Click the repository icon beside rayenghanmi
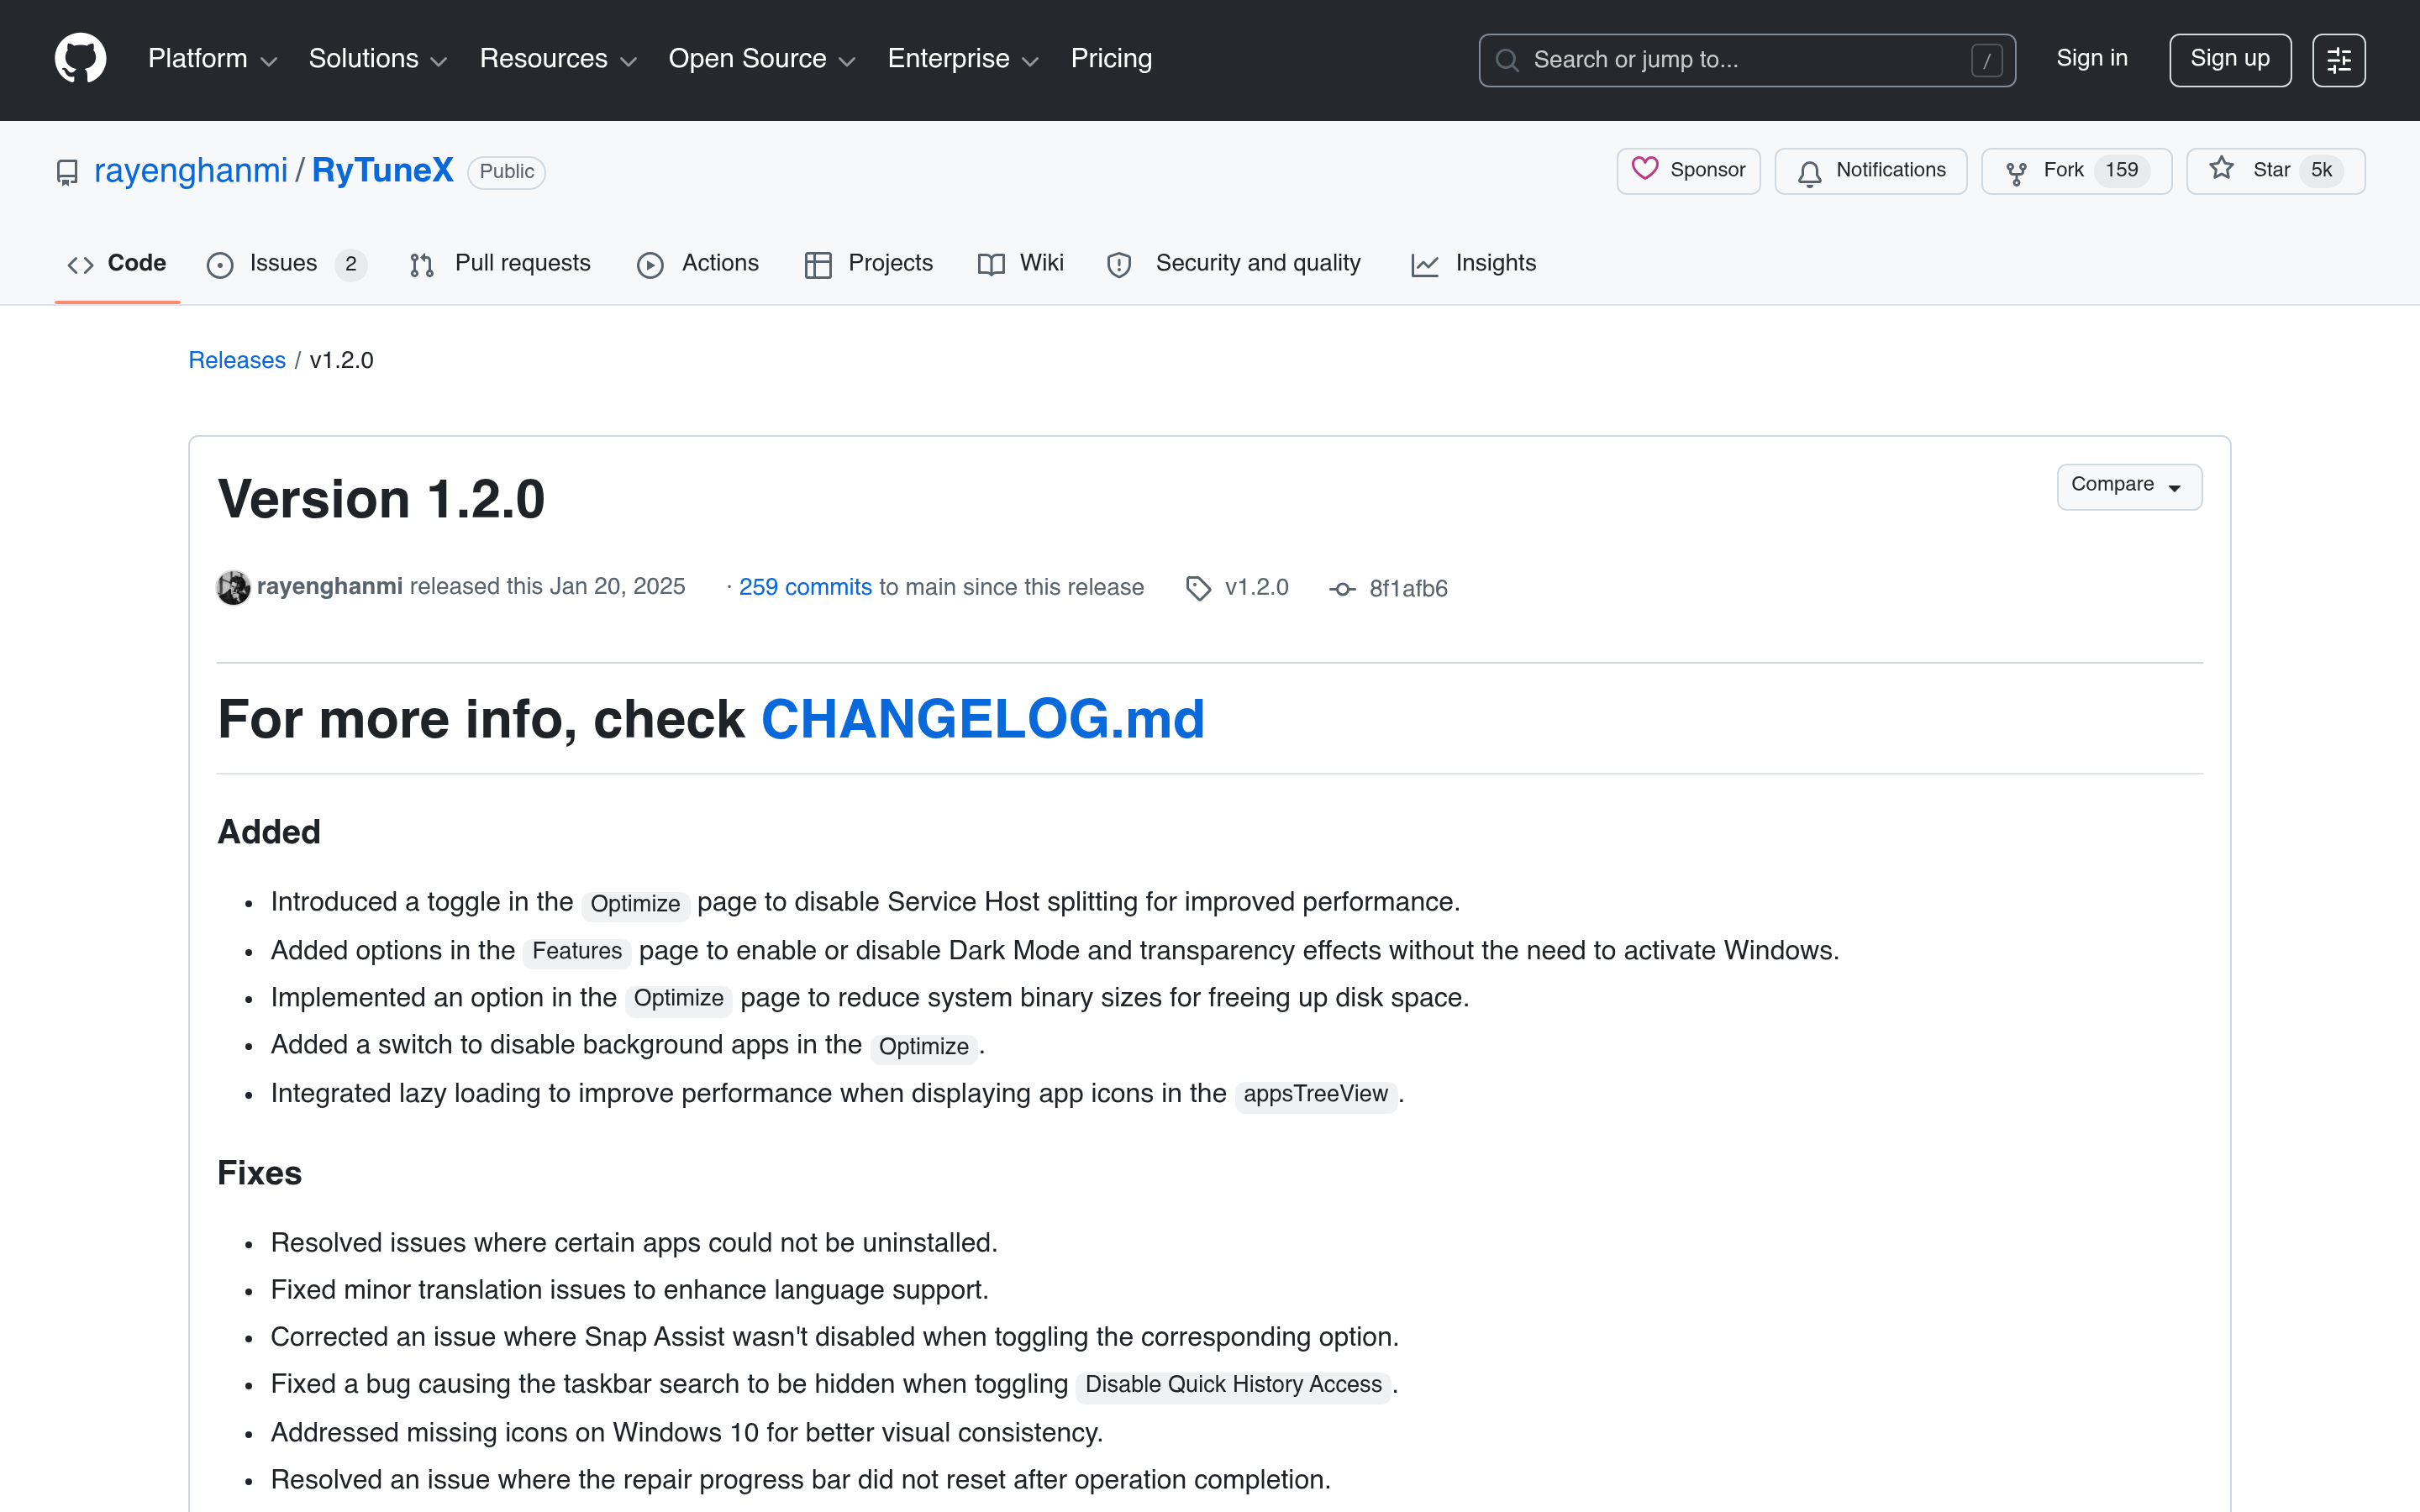Viewport: 2420px width, 1512px height. click(67, 172)
